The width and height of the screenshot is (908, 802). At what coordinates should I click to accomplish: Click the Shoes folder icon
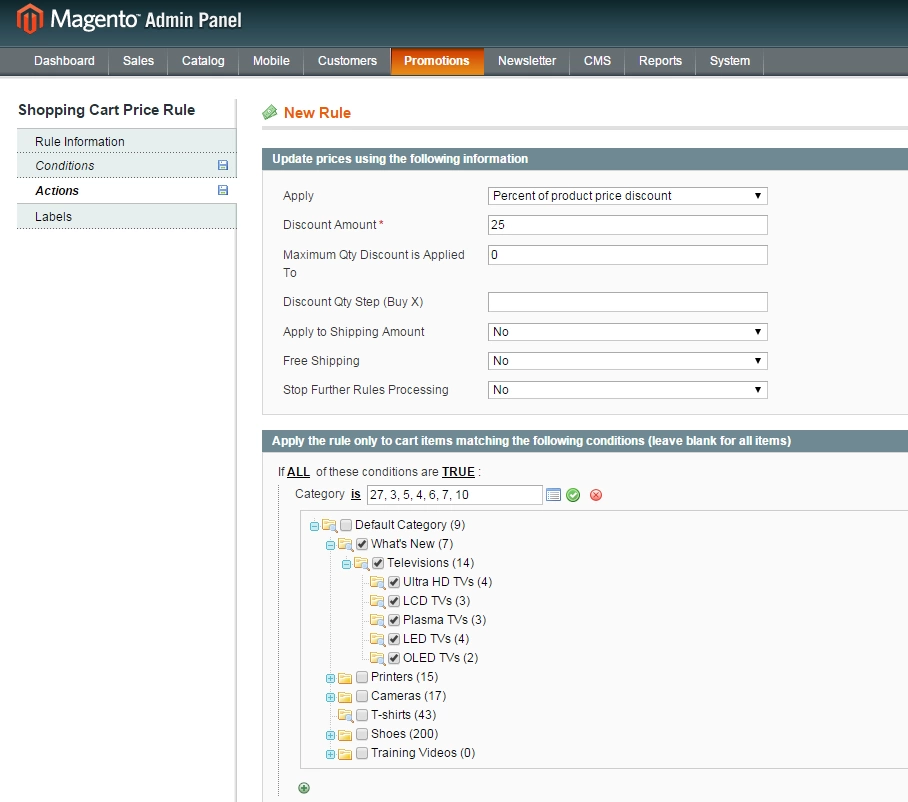(346, 735)
